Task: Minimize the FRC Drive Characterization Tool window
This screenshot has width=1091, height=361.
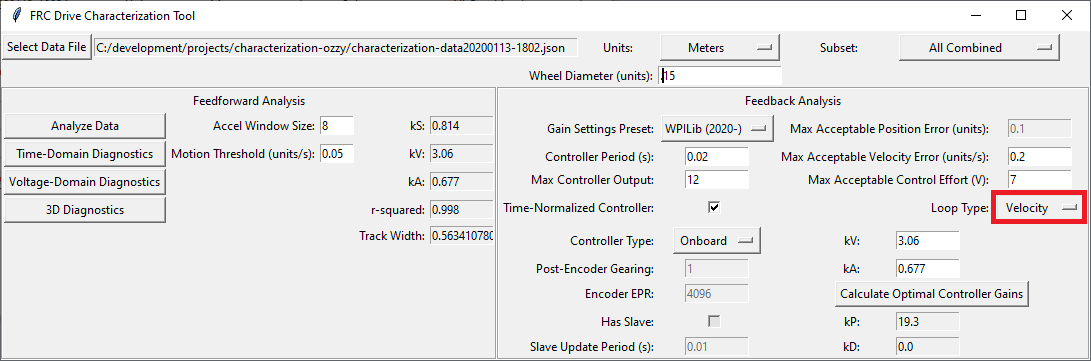Action: pos(976,15)
